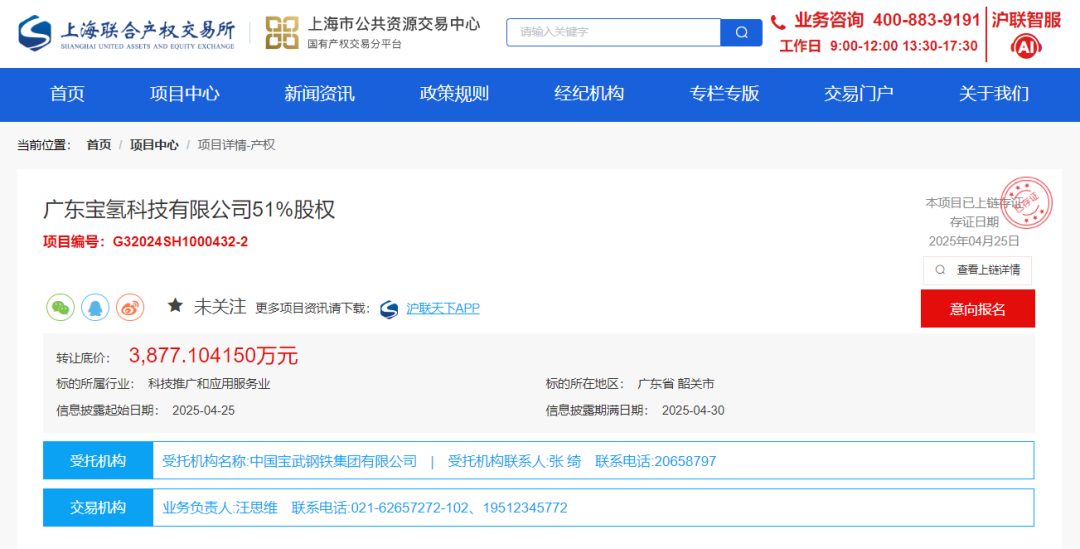Toggle the 未关注 star to follow project

pos(176,306)
